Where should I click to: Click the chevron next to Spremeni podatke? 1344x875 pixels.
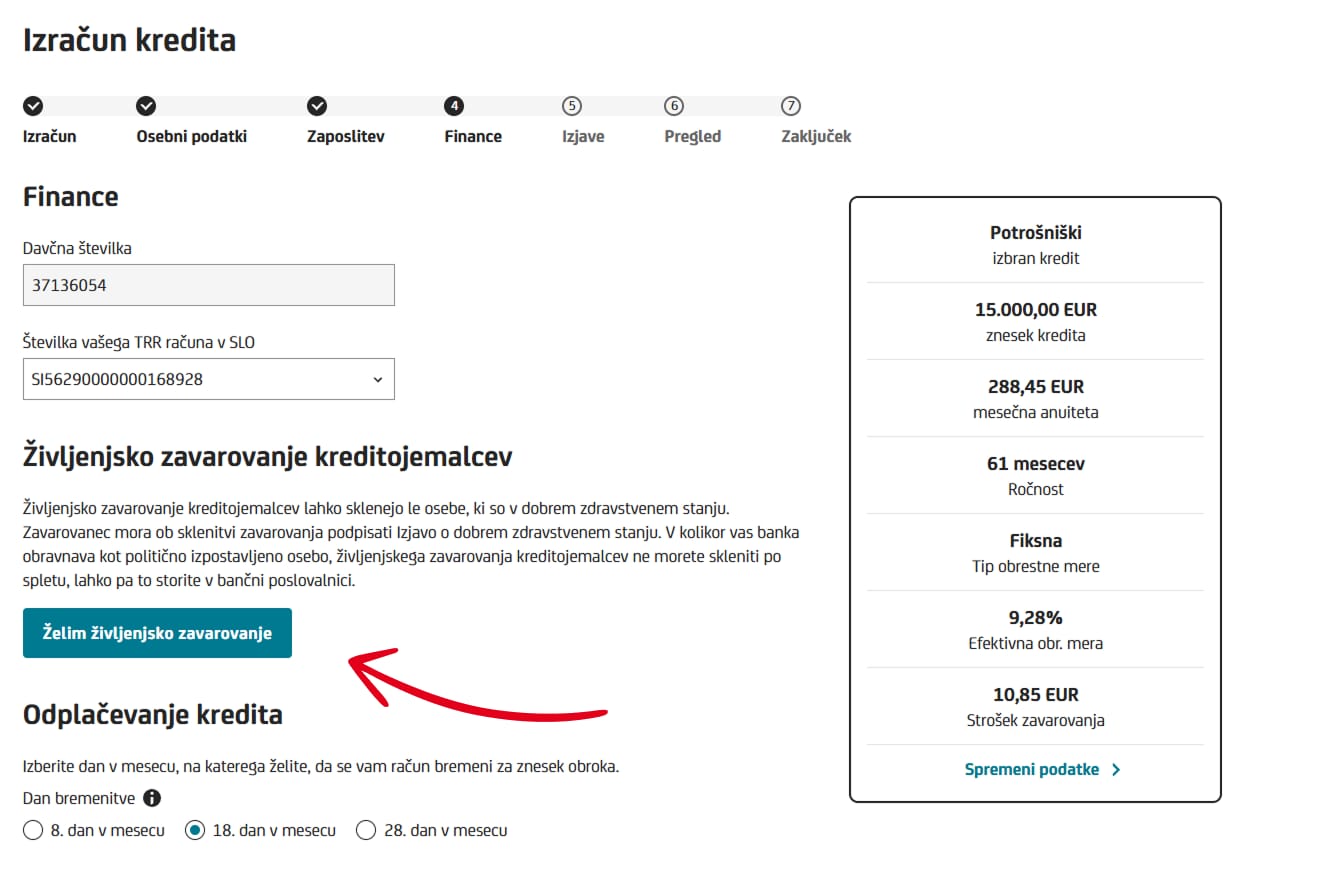[1116, 770]
